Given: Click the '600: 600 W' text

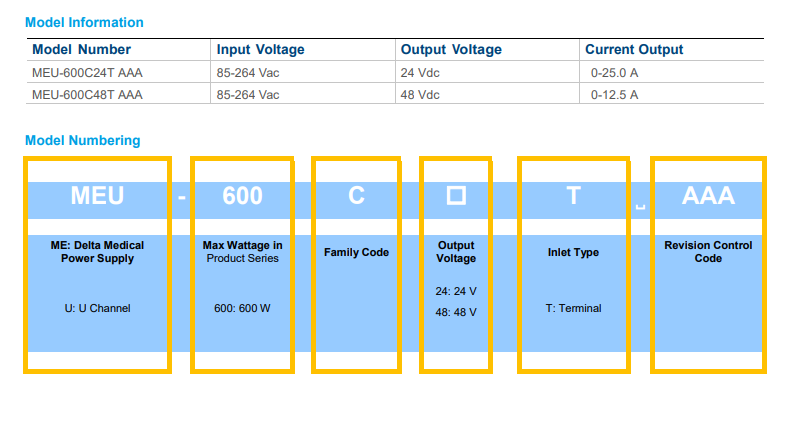Looking at the screenshot, I should coord(242,308).
